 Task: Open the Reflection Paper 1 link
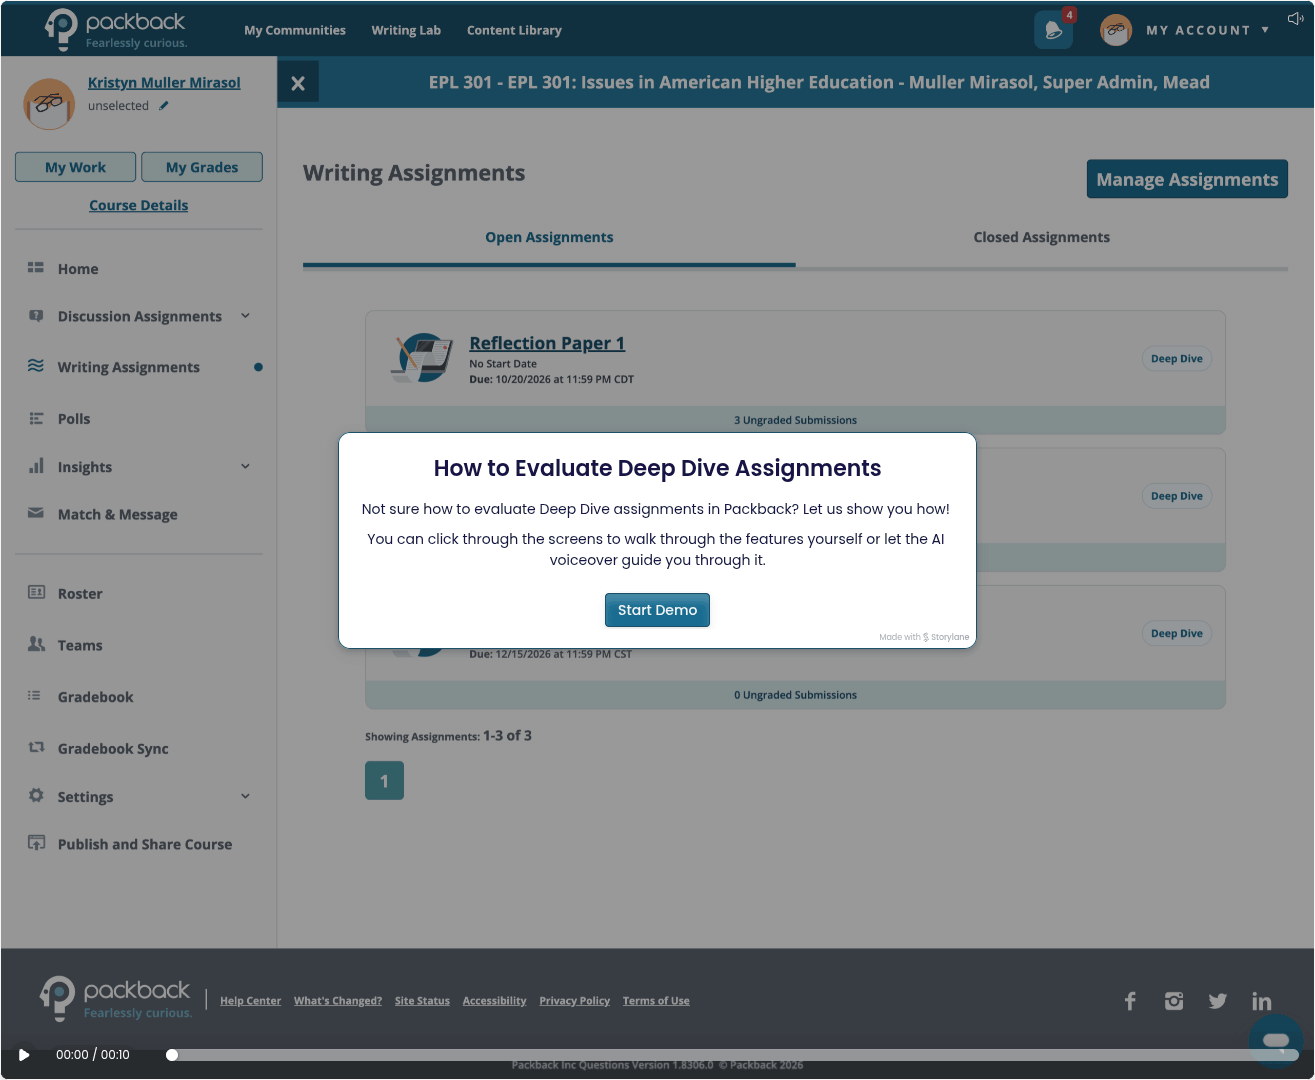pyautogui.click(x=547, y=343)
